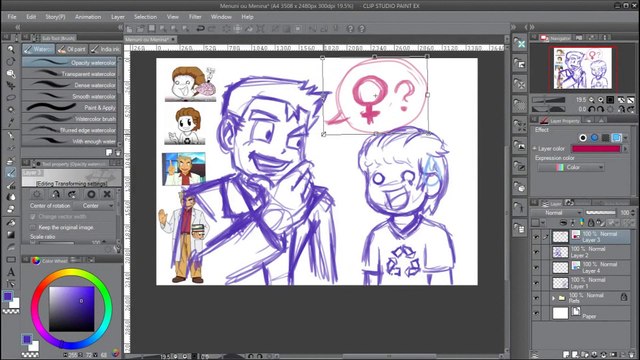The image size is (640, 360).
Task: Hide the Refs folder layer
Action: pos(536,298)
